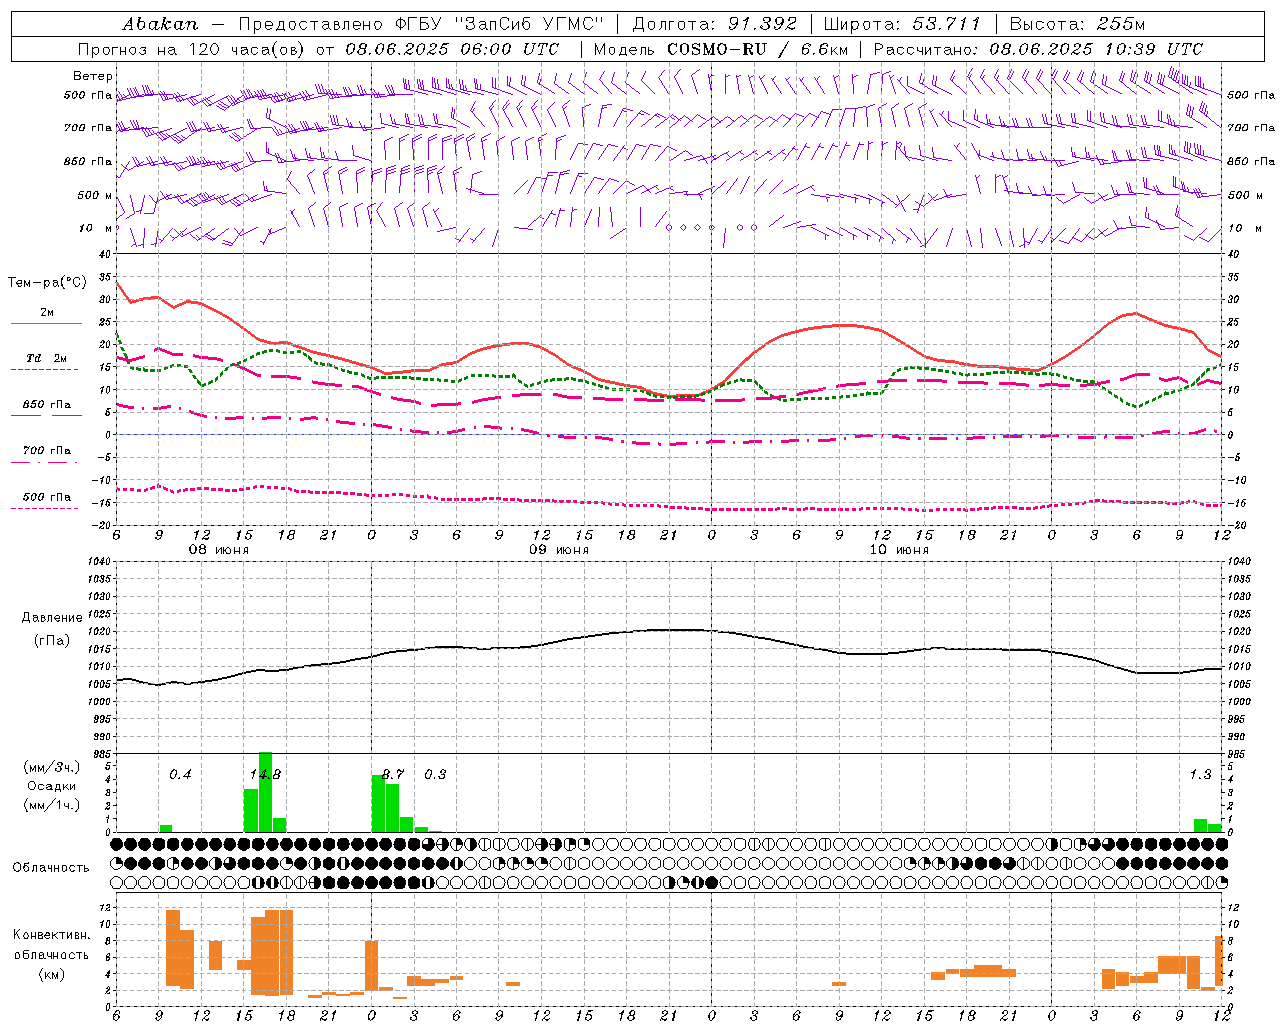Click the "Рассчитано: 08.06.2025 10:39 UTC" timestamp
1280x1024 pixels.
click(x=1038, y=48)
